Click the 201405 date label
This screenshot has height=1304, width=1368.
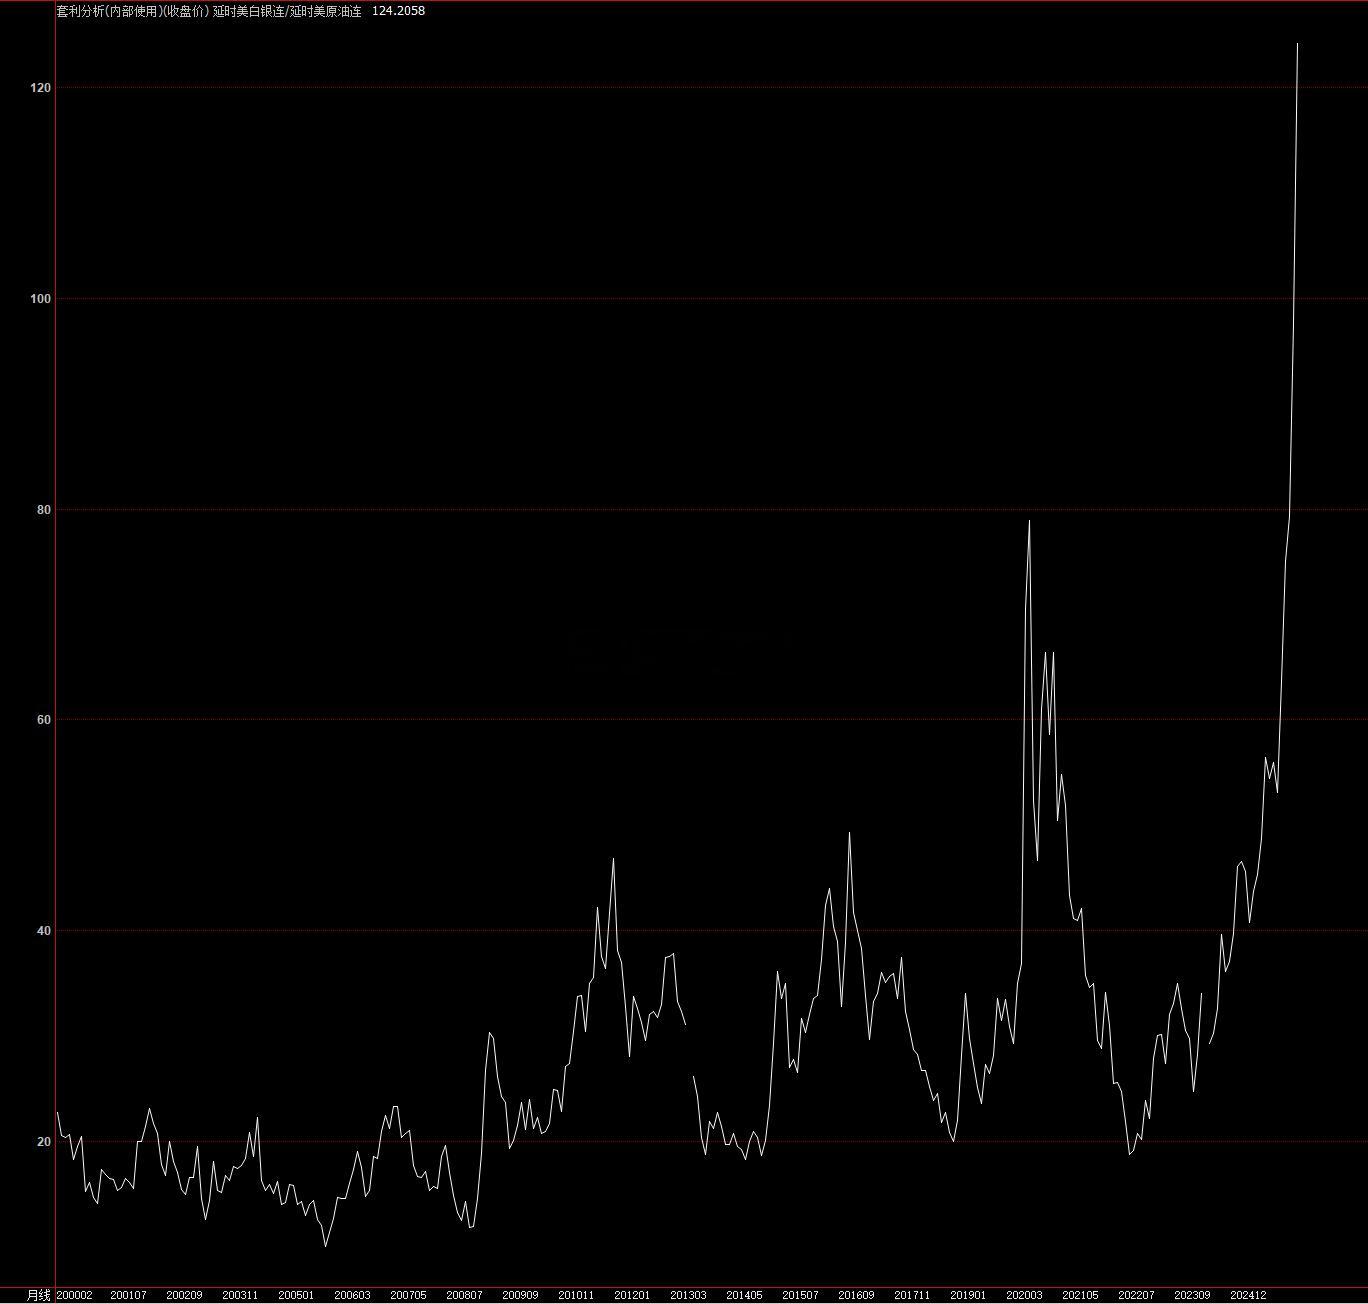tap(744, 1295)
